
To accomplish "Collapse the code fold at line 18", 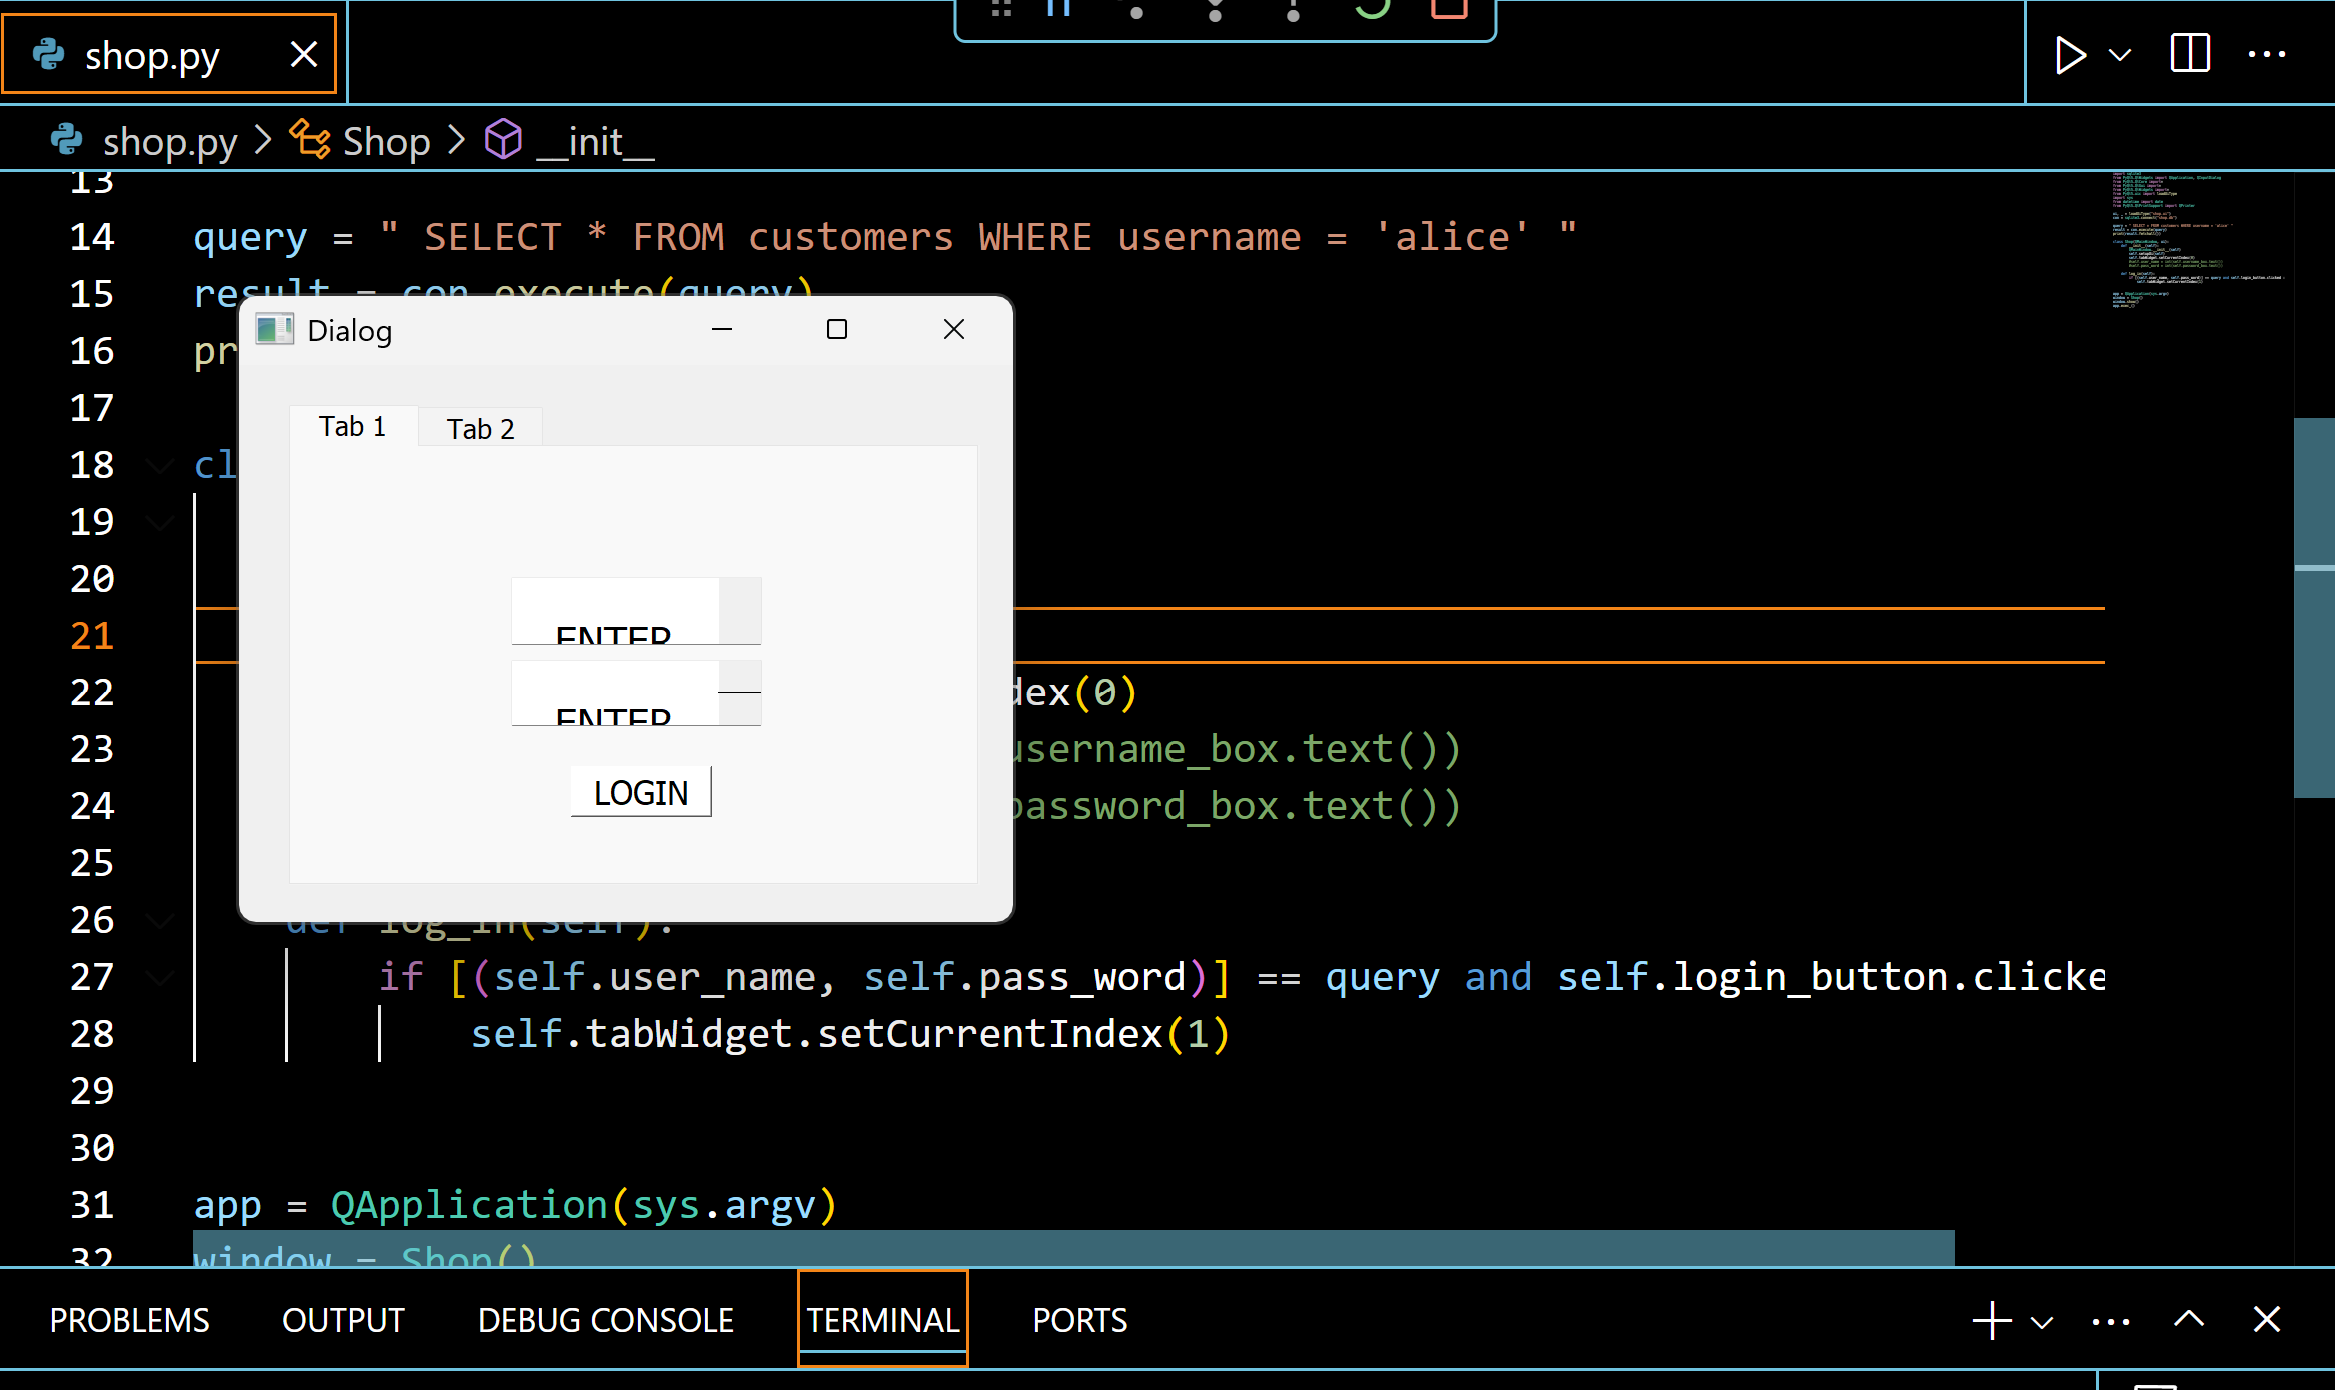I will point(159,466).
